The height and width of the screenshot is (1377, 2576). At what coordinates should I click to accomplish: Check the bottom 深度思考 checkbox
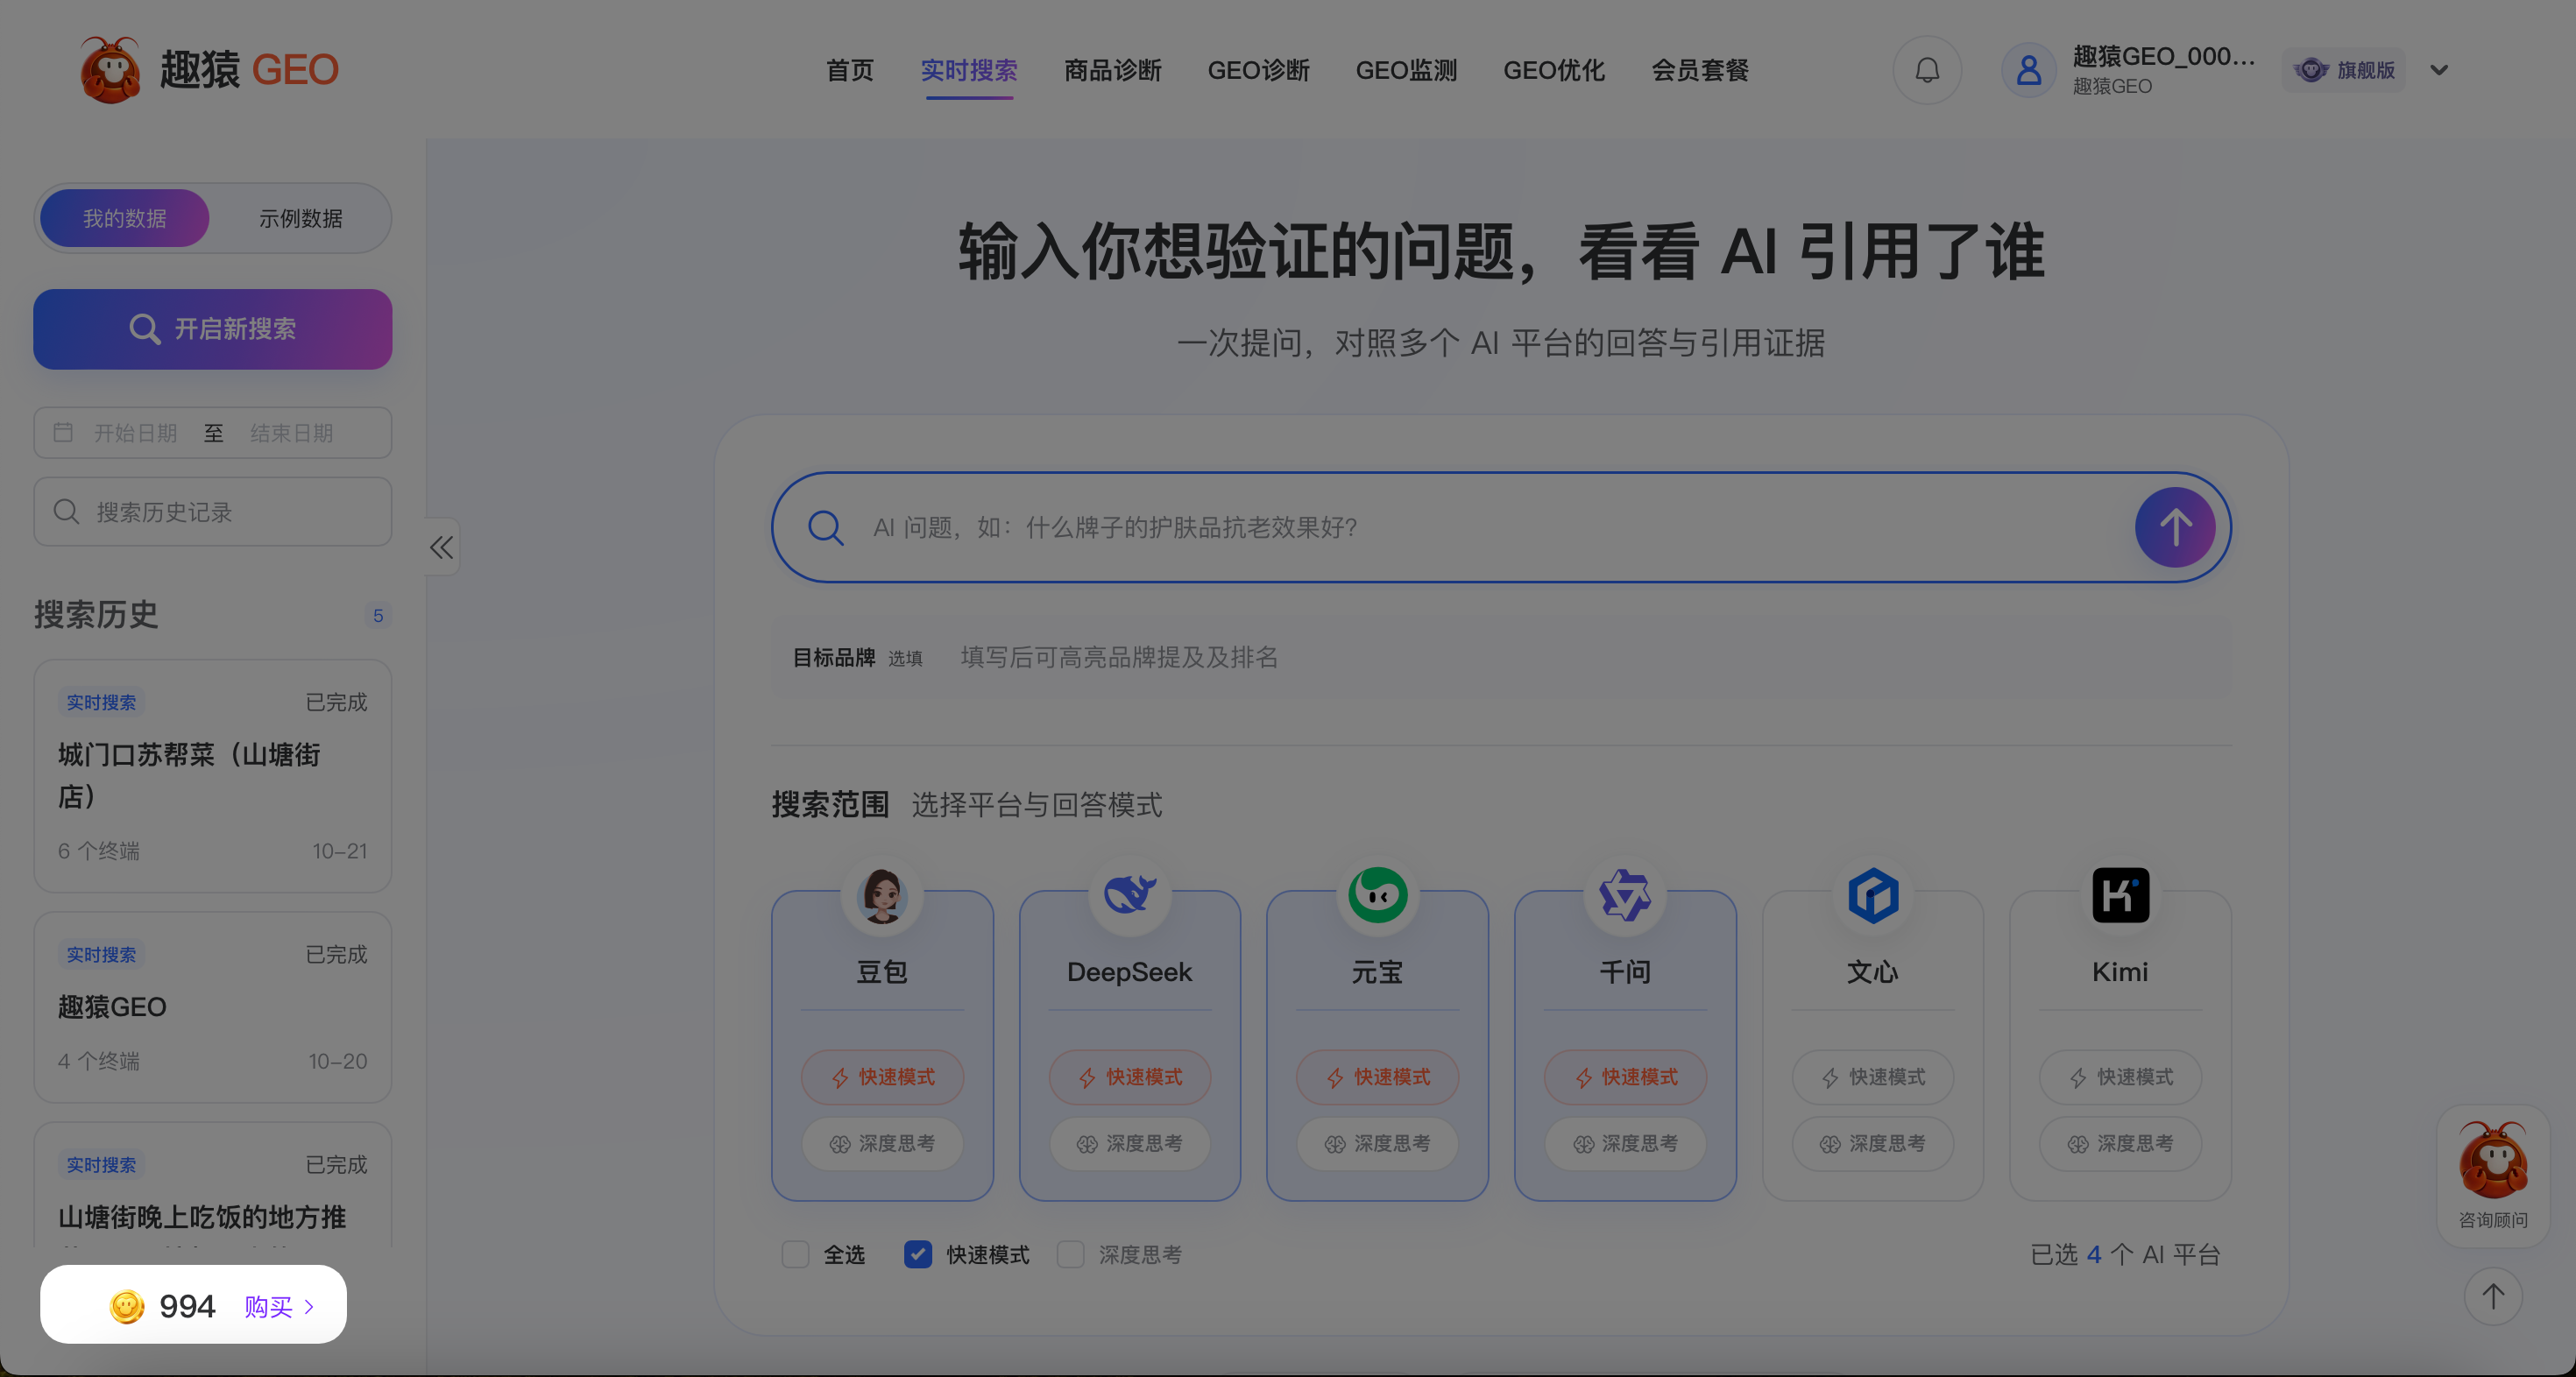(1070, 1254)
